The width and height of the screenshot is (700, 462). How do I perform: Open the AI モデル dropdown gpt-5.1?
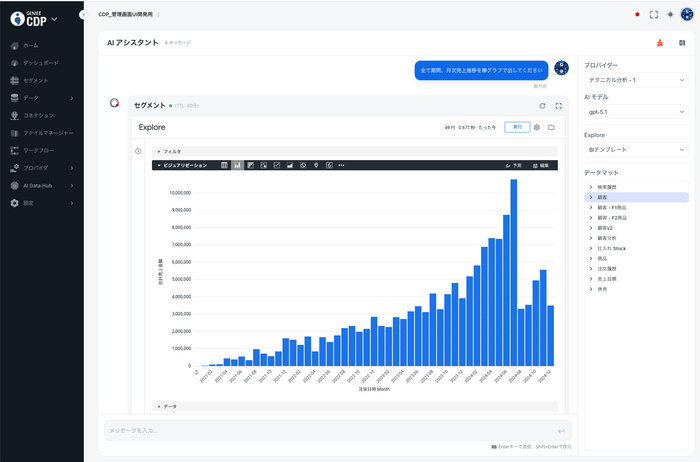coord(635,114)
